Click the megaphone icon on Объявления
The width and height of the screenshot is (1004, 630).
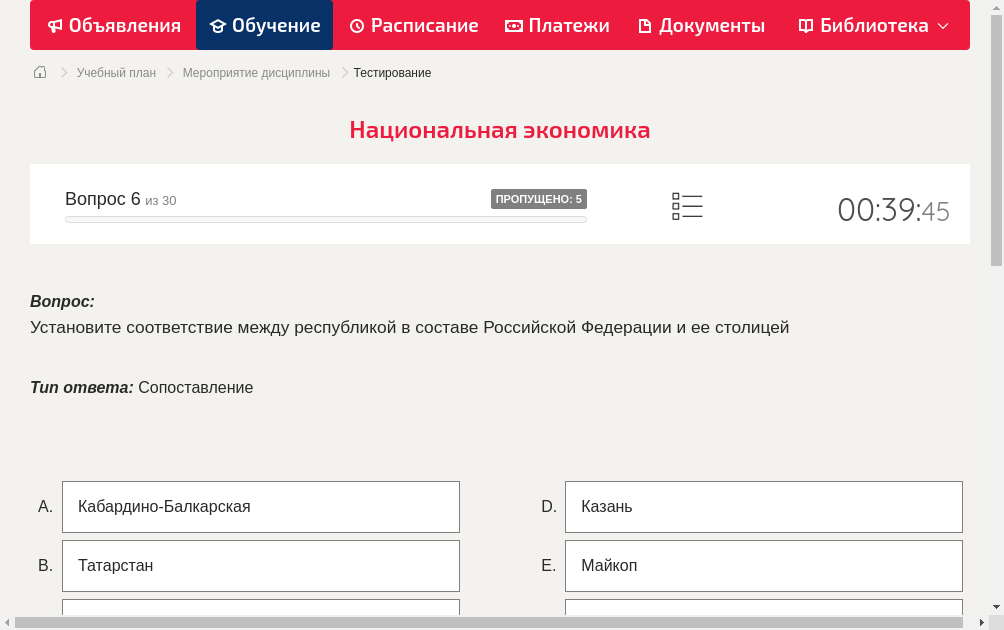point(53,25)
